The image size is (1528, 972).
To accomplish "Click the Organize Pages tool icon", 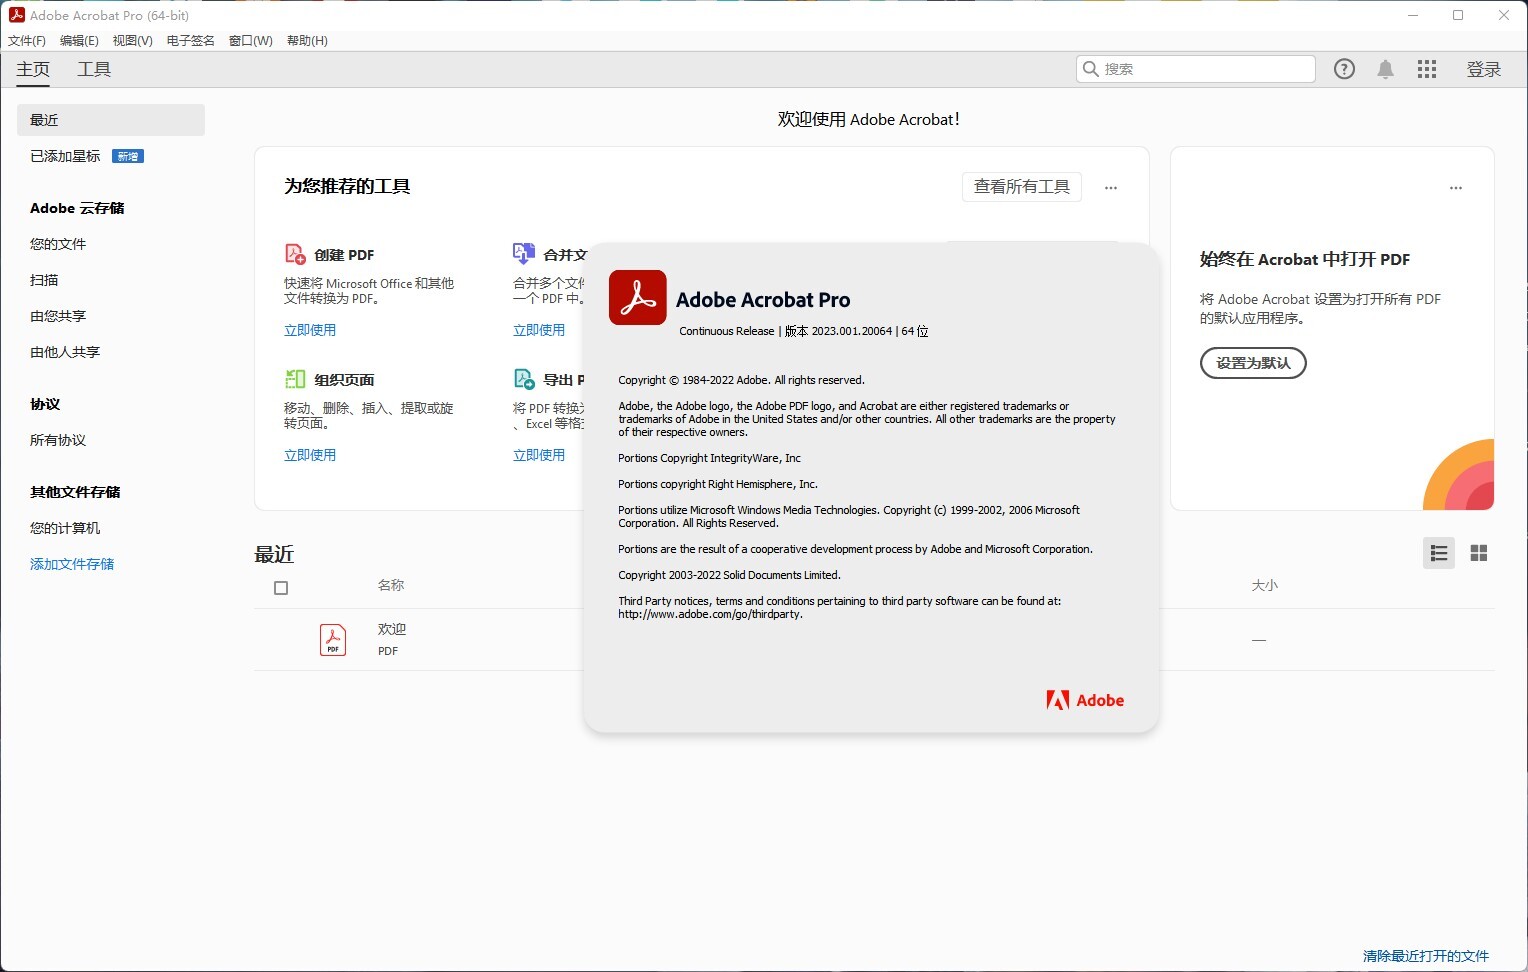I will 295,379.
